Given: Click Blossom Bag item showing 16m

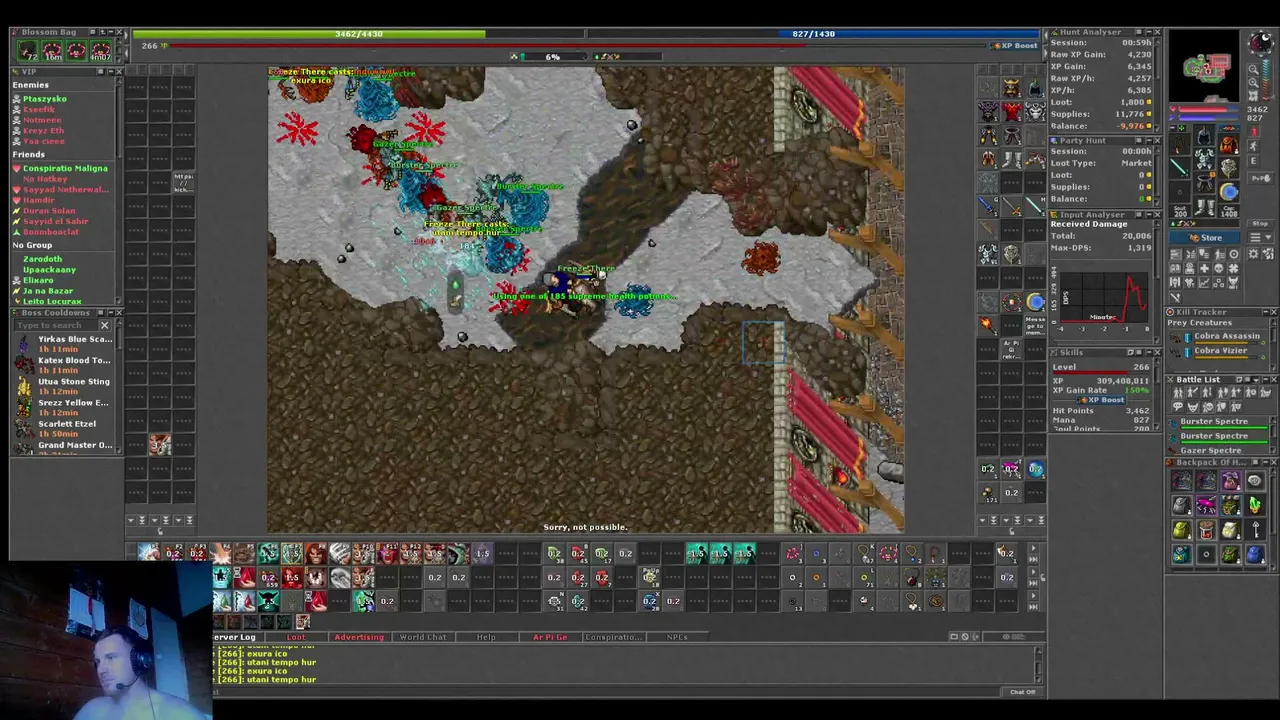Looking at the screenshot, I should tap(52, 51).
